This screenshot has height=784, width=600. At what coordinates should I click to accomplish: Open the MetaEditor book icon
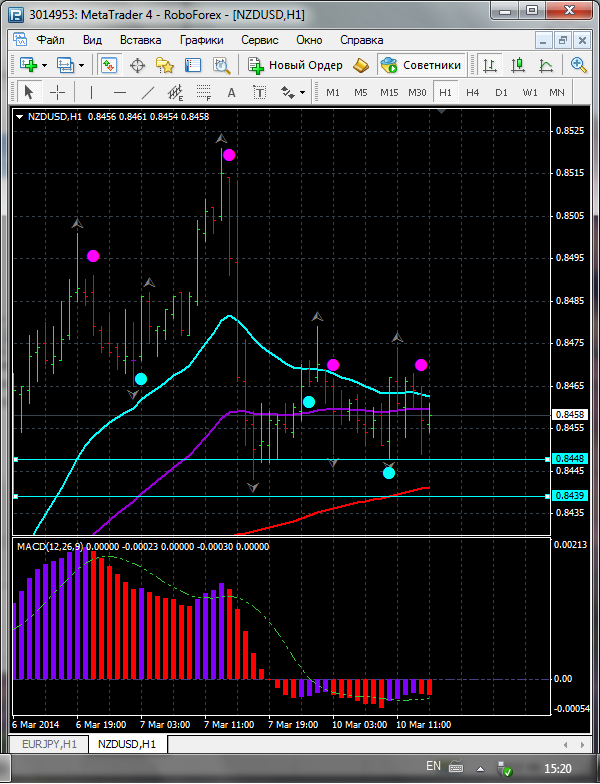(x=361, y=65)
